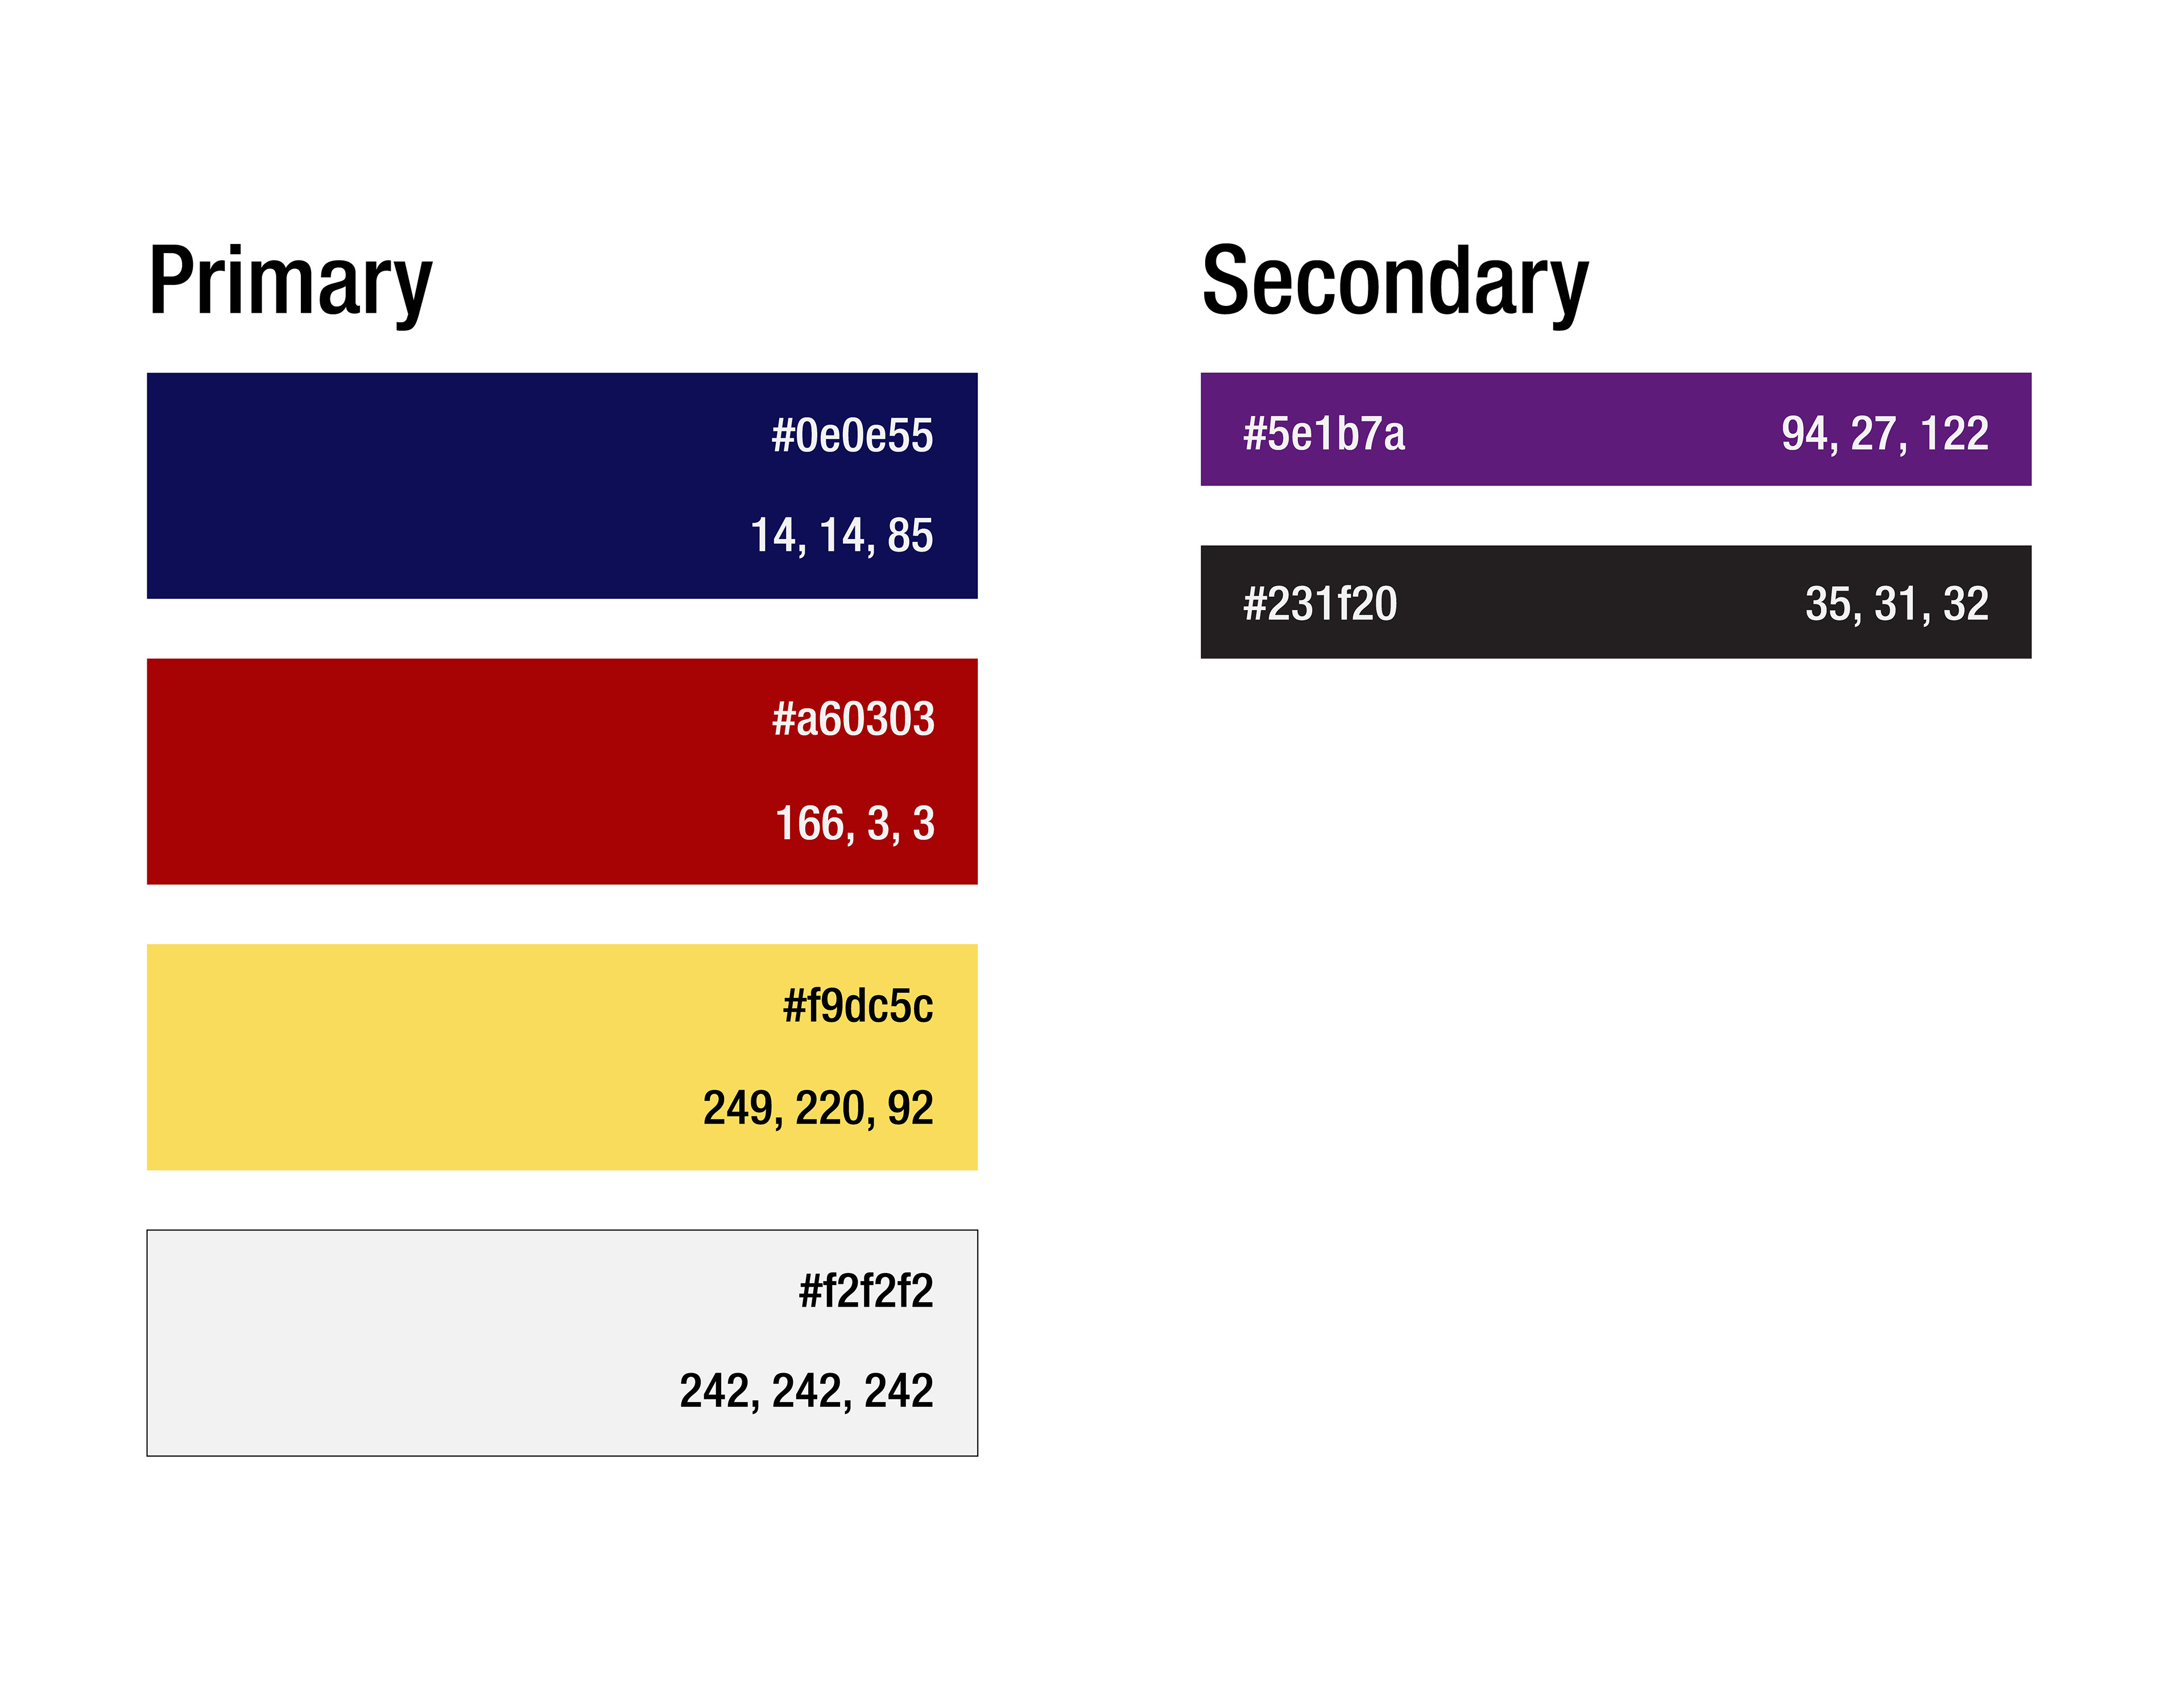The image size is (2184, 1687).
Task: Click the "Secondary" heading
Action: [x=1395, y=282]
